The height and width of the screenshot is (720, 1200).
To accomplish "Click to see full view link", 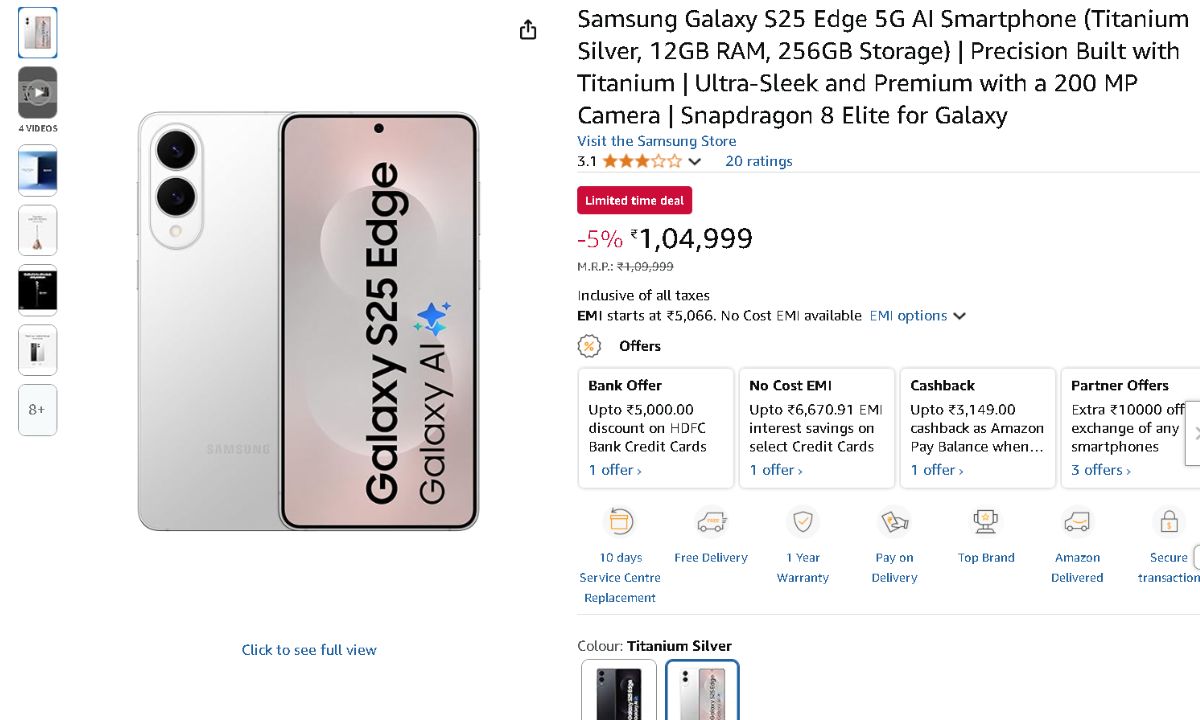I will point(309,650).
